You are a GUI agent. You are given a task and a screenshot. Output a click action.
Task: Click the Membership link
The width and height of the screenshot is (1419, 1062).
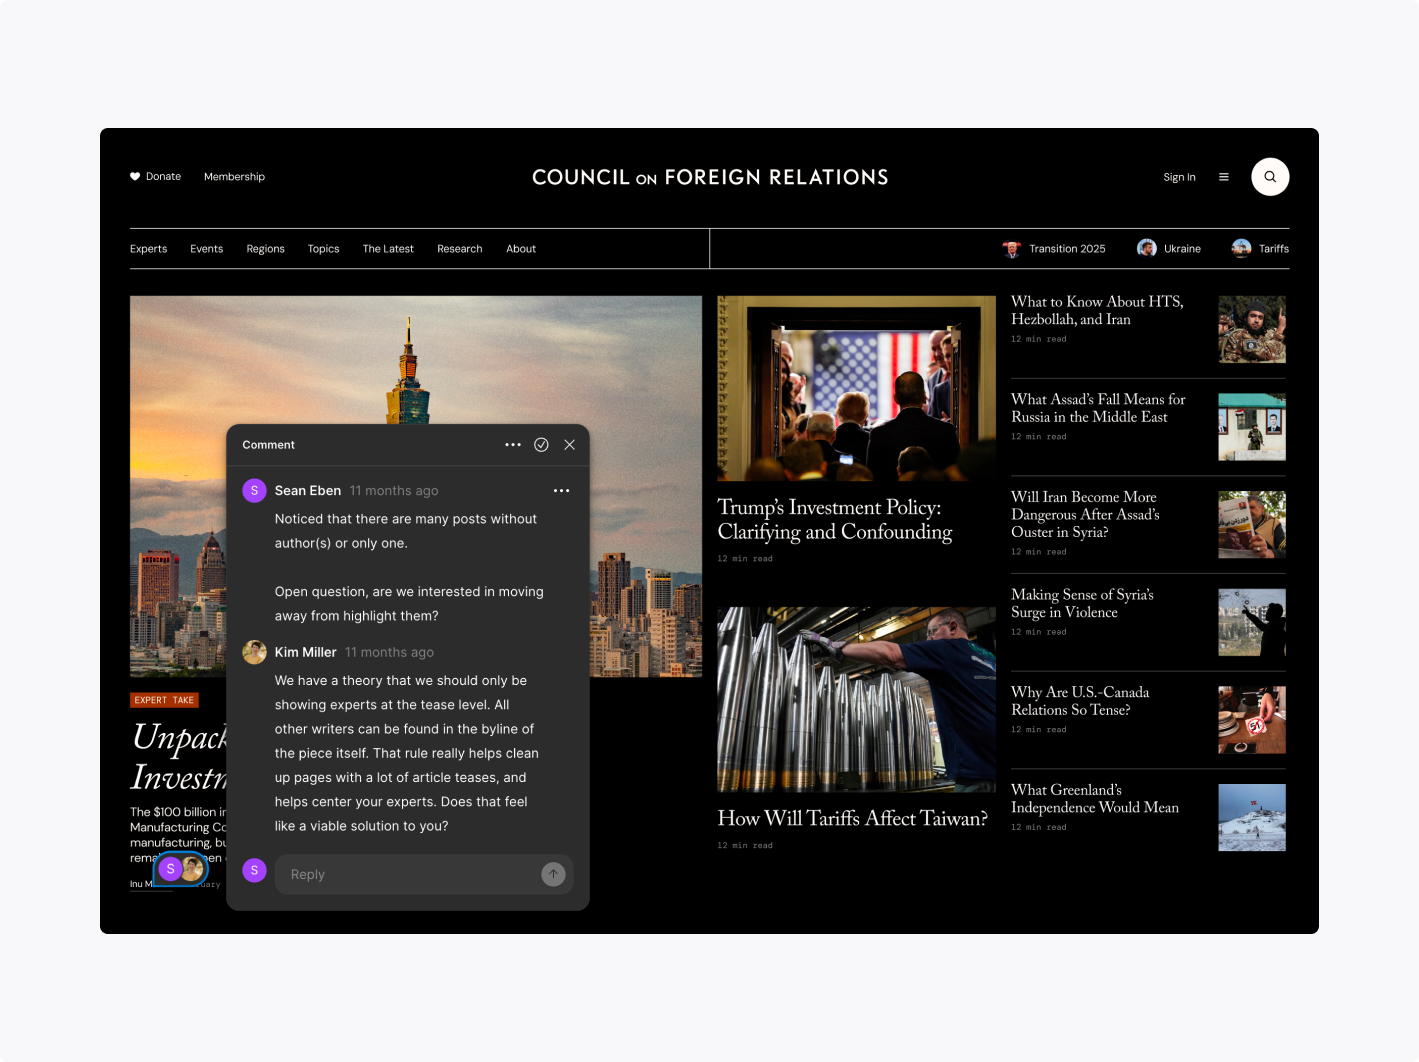[x=234, y=177]
